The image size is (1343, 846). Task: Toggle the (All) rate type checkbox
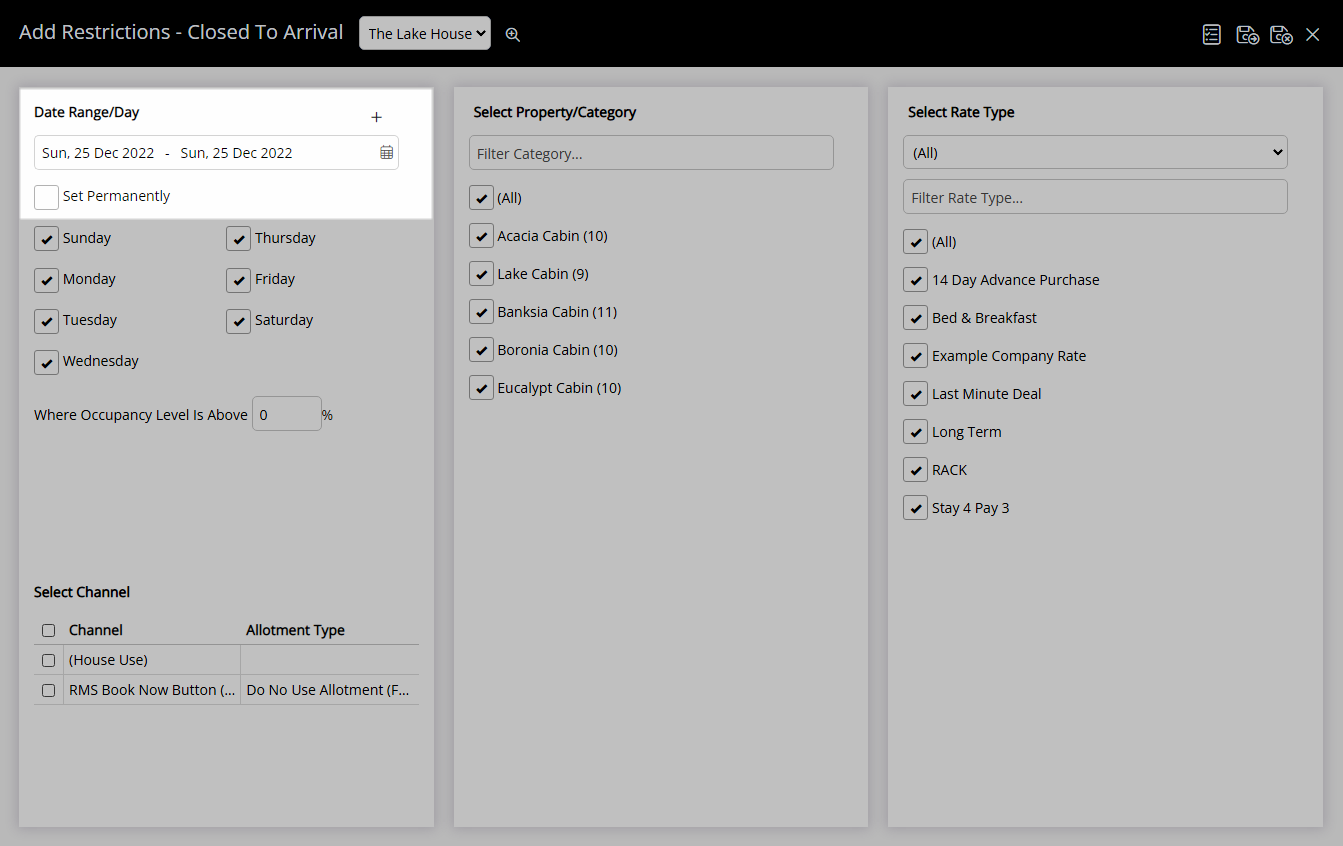coord(915,242)
